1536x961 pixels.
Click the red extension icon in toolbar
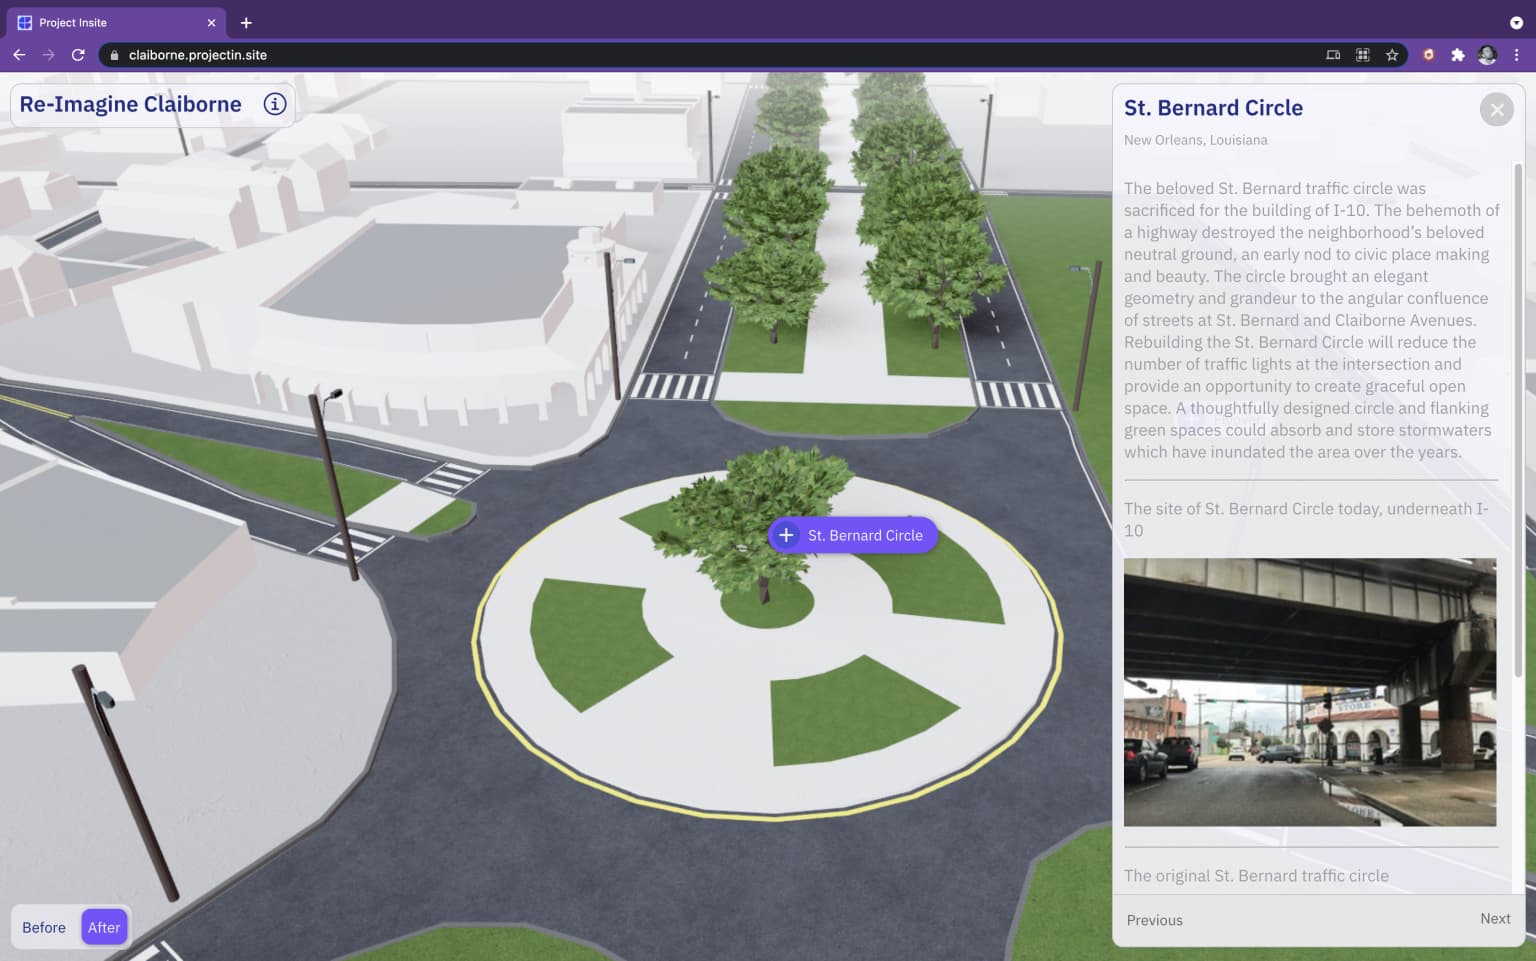(x=1428, y=55)
